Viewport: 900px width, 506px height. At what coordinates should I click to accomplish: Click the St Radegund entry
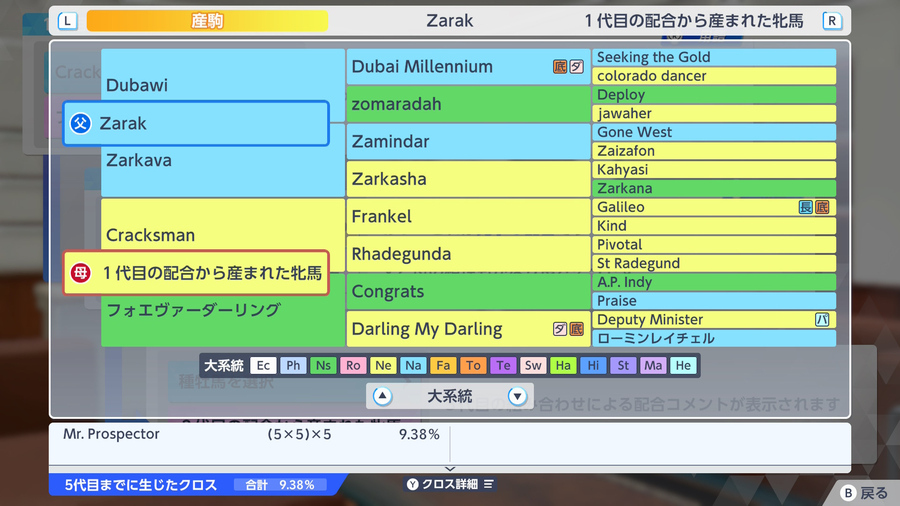coord(714,263)
